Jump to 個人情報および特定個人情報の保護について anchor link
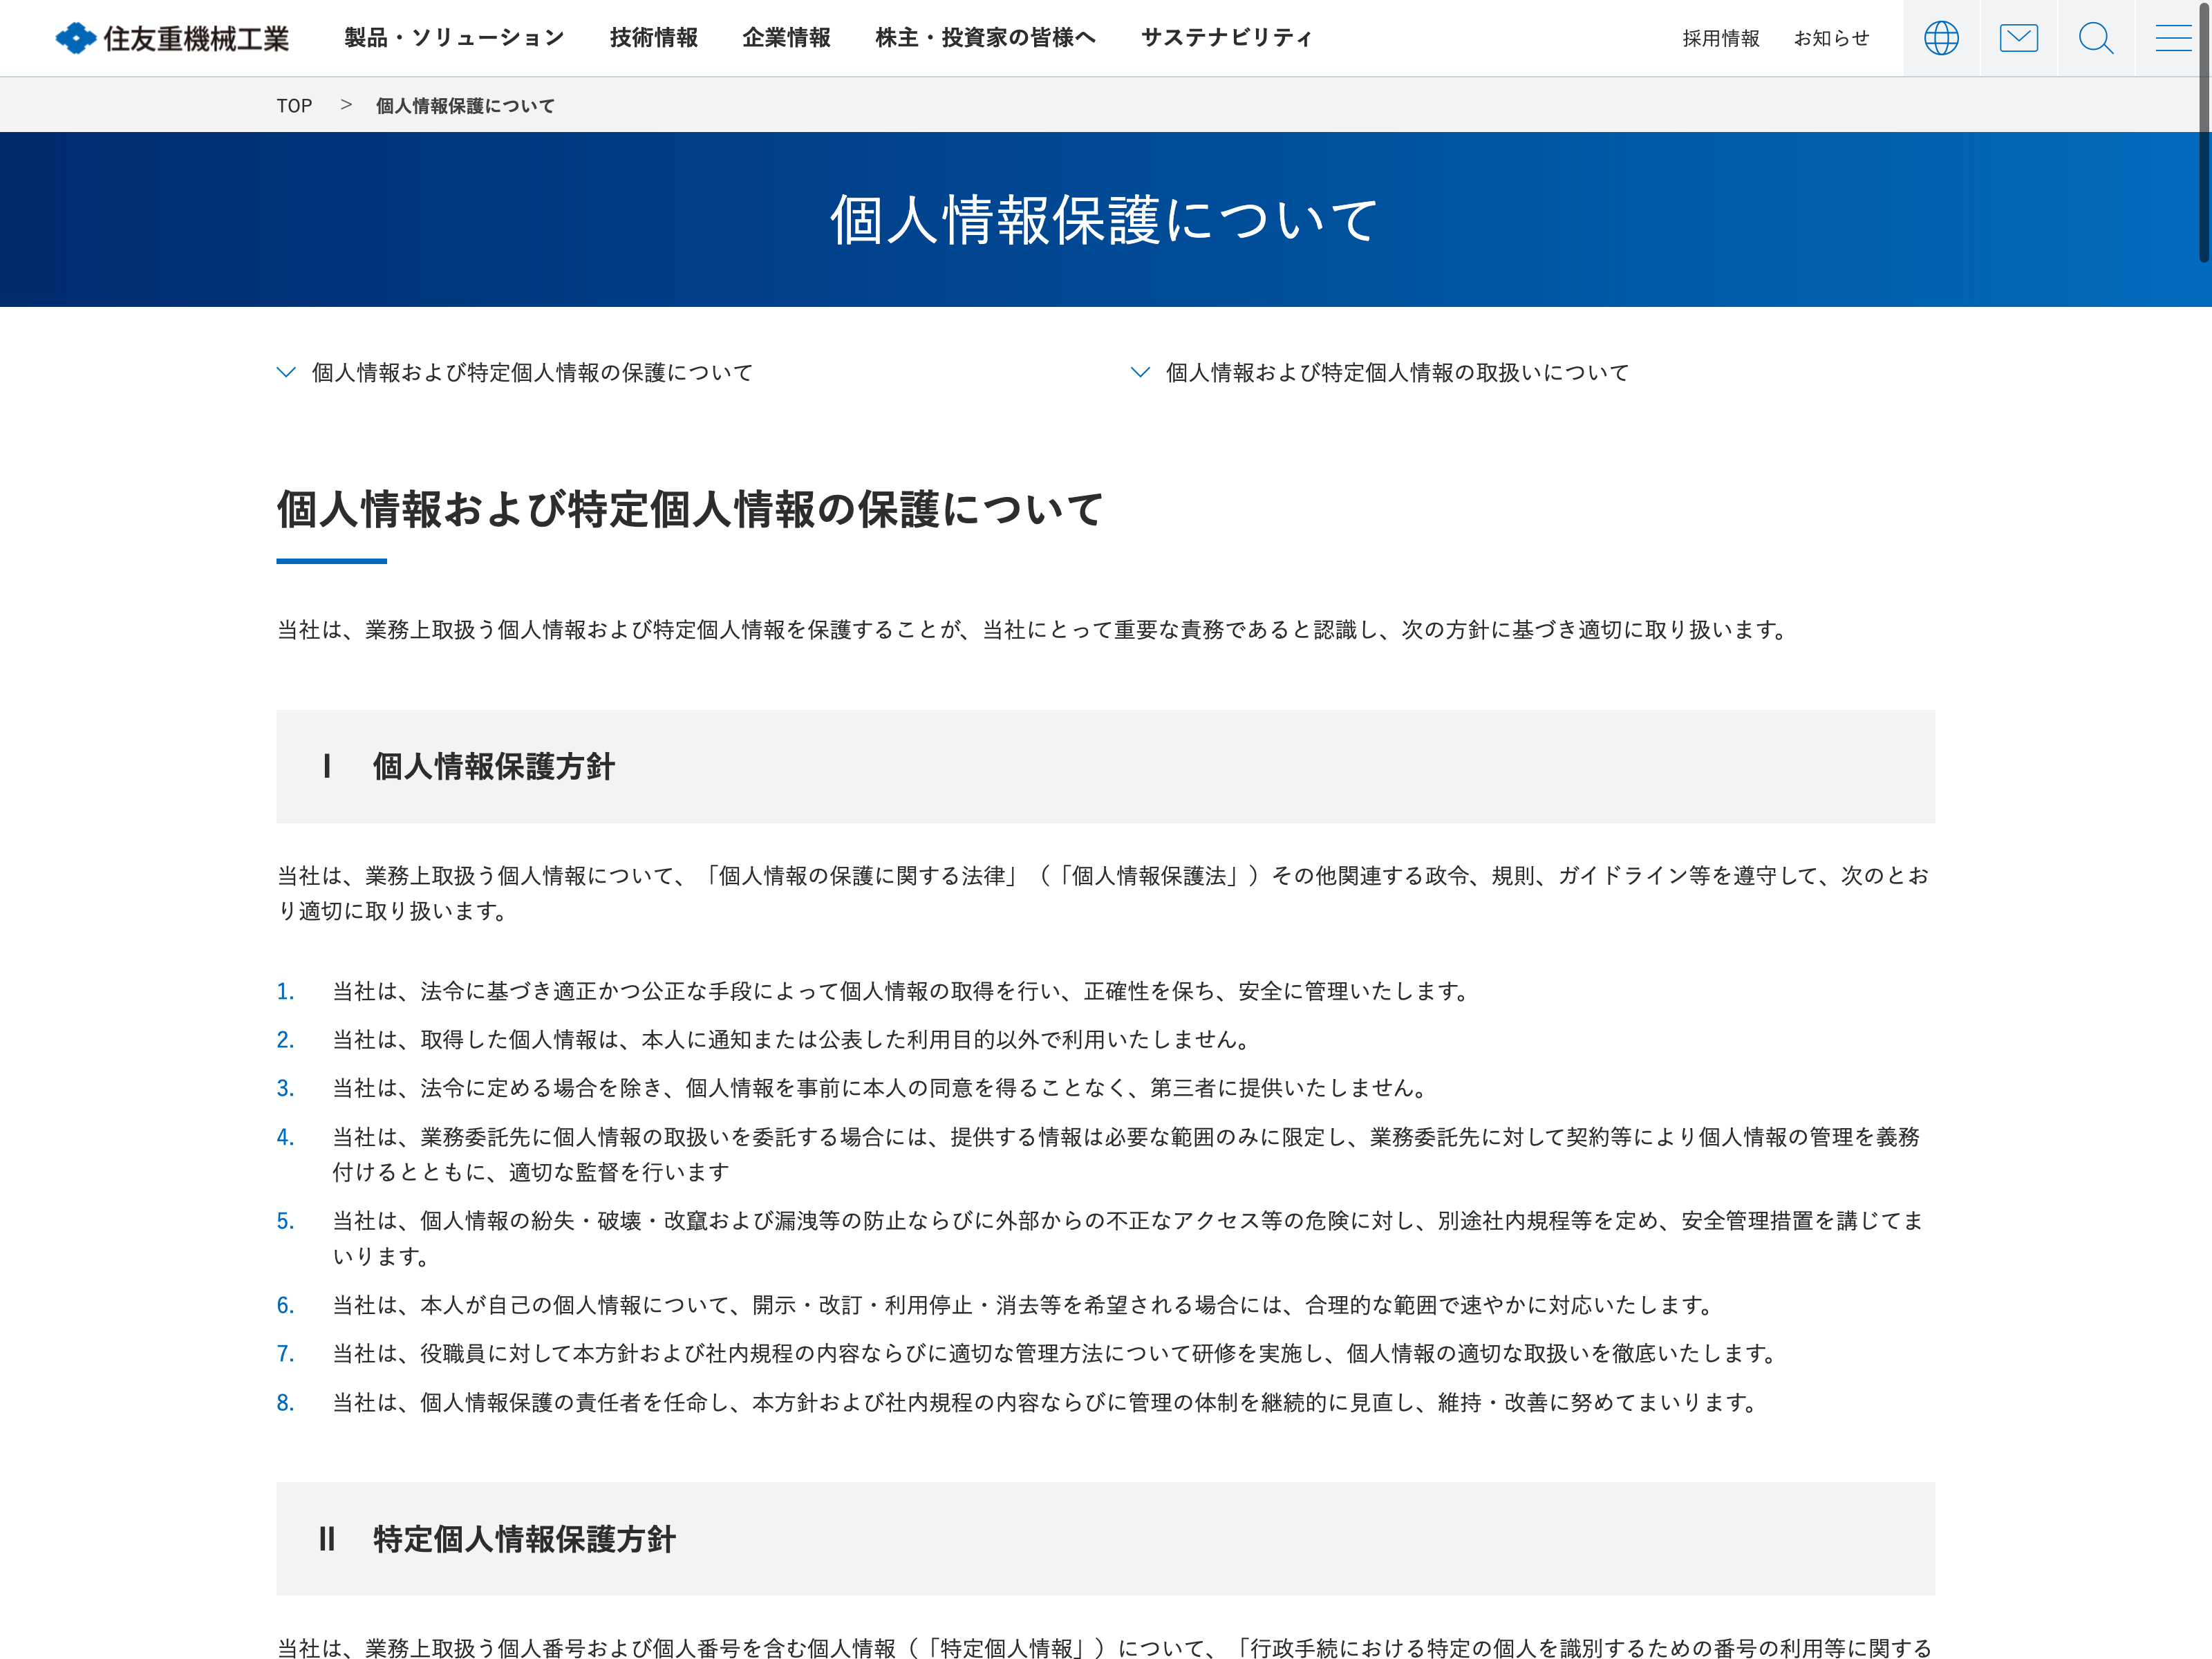This screenshot has width=2212, height=1659. tap(532, 373)
